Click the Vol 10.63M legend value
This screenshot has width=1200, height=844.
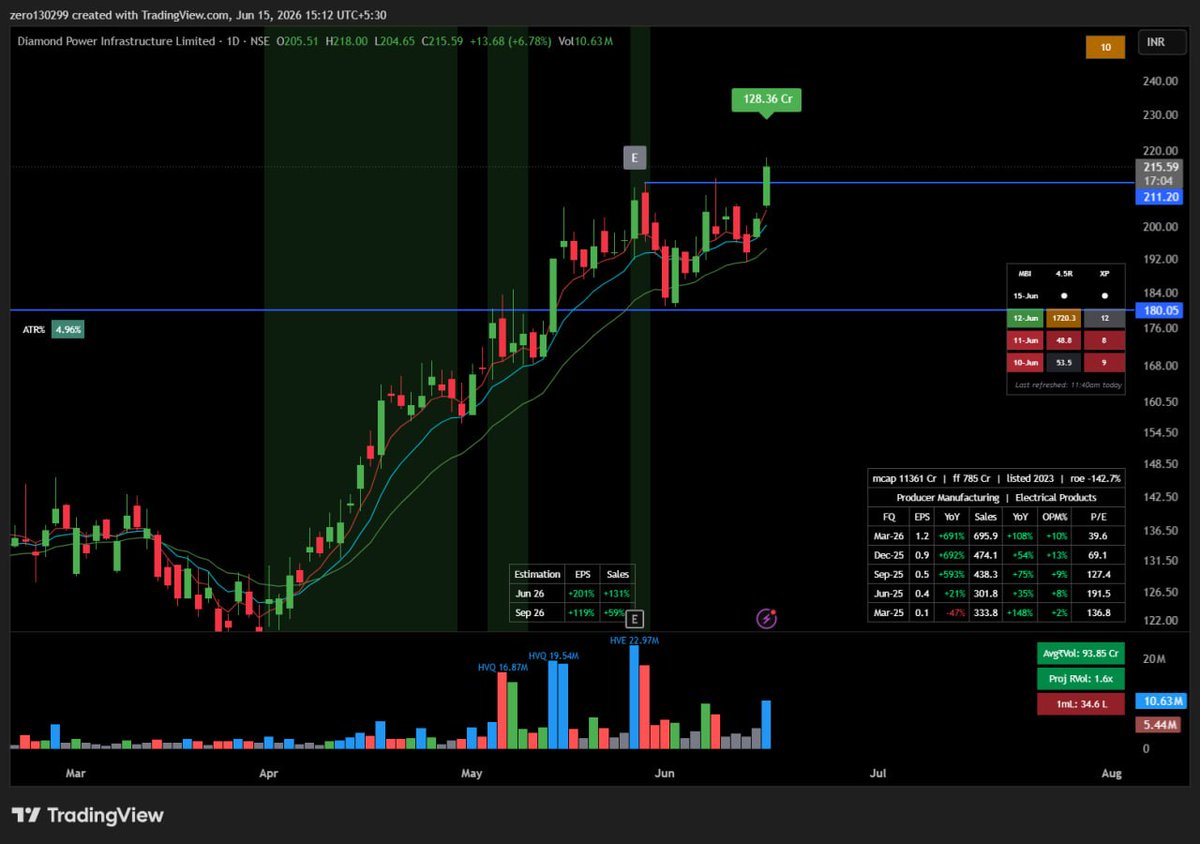tap(586, 41)
